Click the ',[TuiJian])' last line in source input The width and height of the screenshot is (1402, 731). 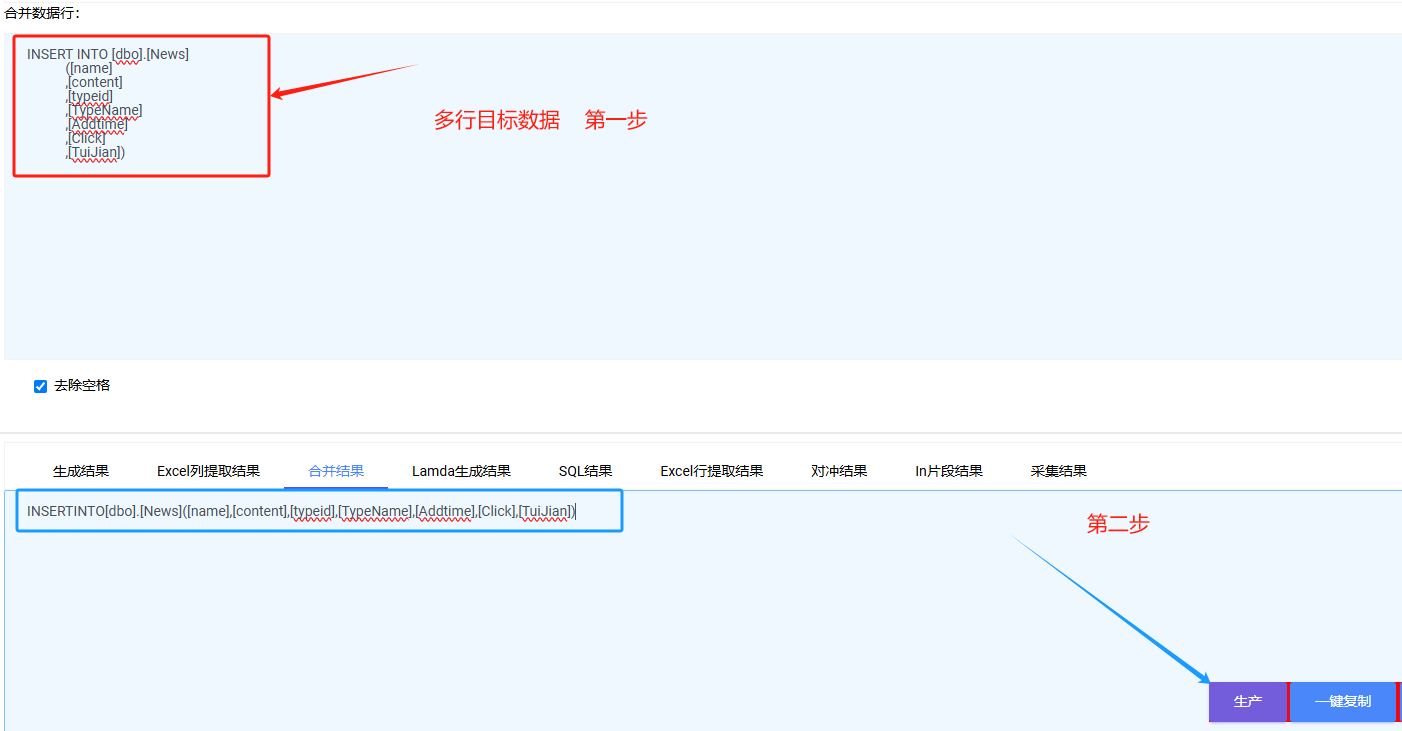click(x=96, y=152)
